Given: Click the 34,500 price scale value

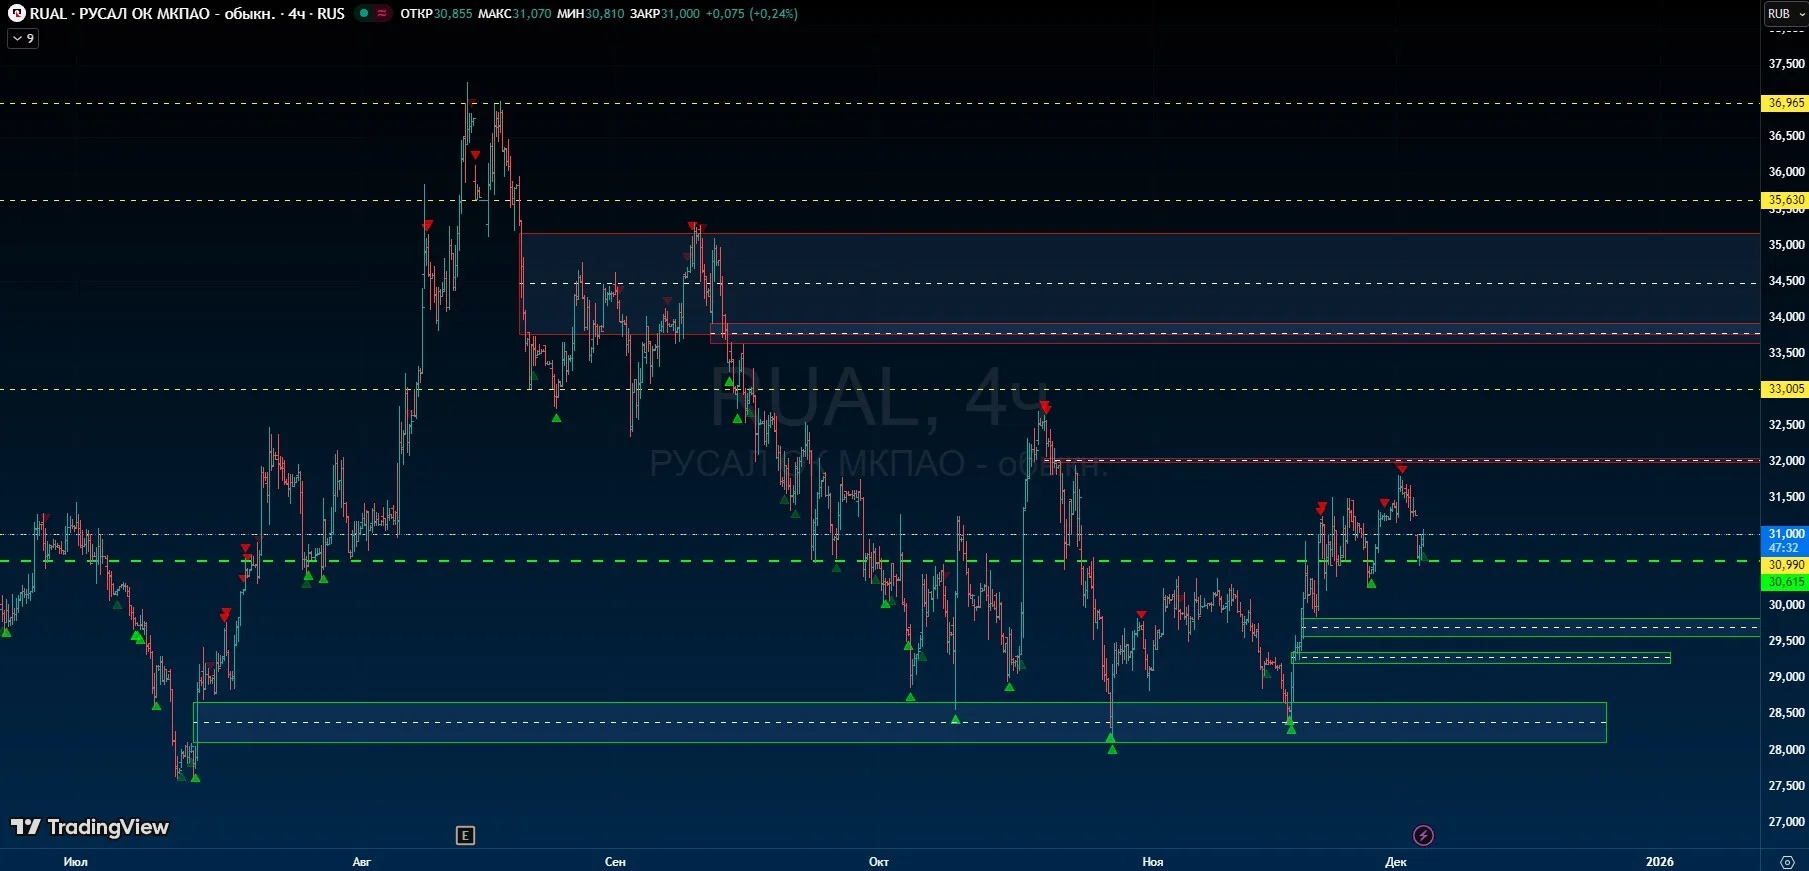Looking at the screenshot, I should [1787, 281].
